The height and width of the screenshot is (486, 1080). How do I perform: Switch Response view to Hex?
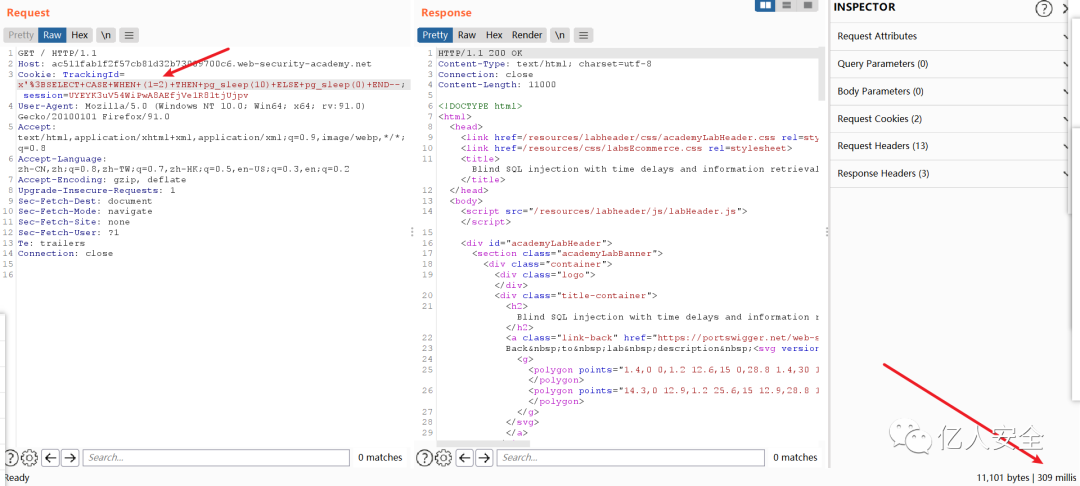(x=494, y=34)
